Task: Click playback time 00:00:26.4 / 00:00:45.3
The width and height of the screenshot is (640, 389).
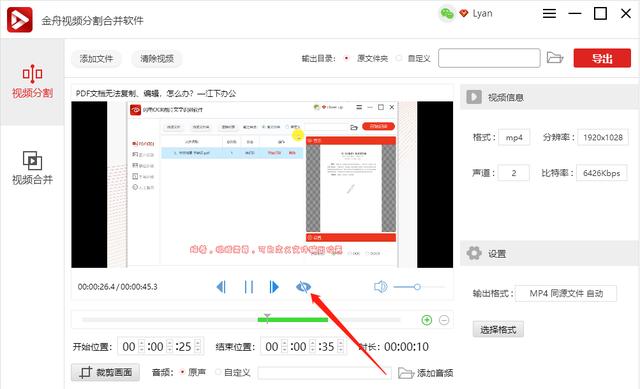Action: pos(118,287)
